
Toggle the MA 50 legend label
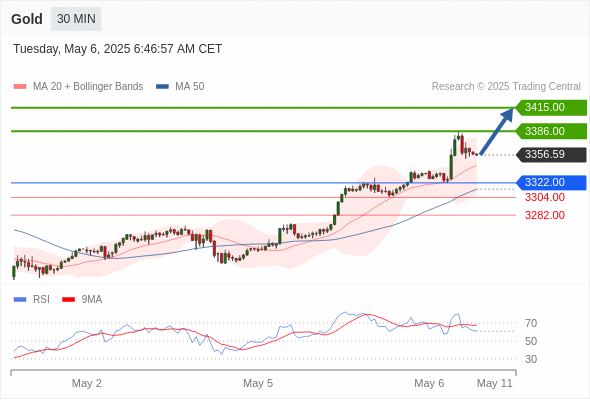pos(190,87)
